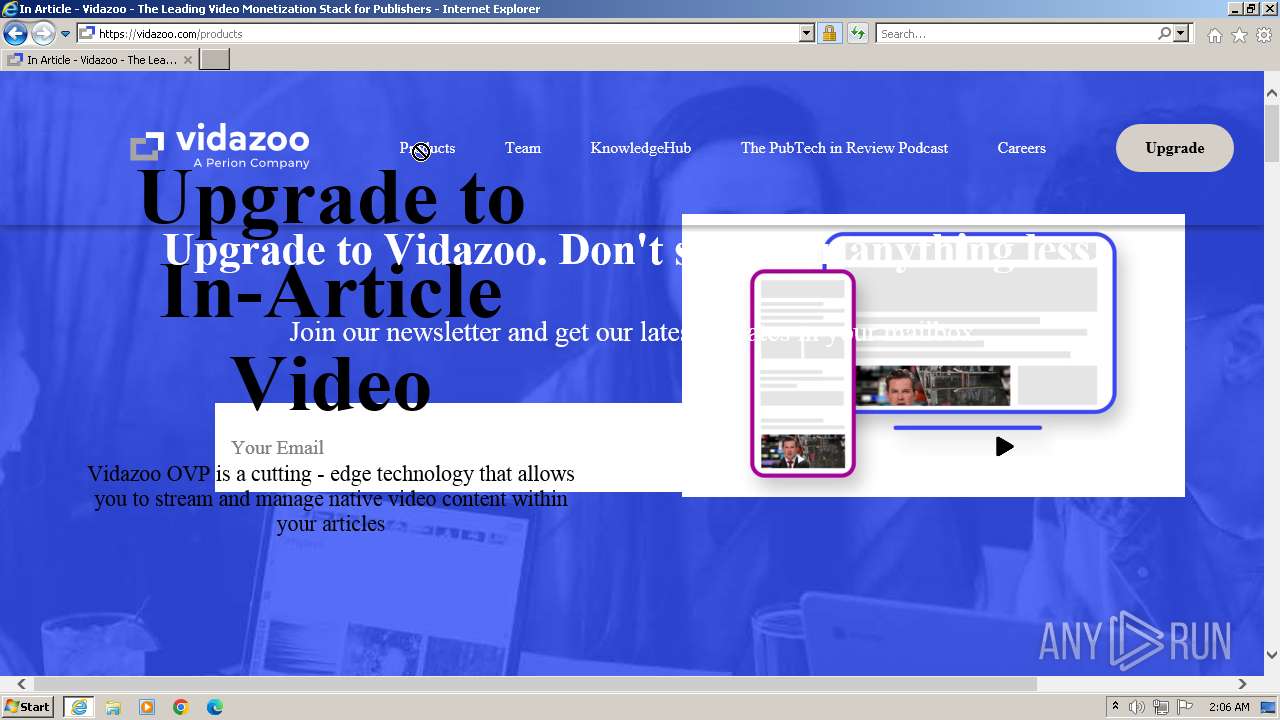This screenshot has width=1280, height=720.
Task: Click the Vidazoo OVP description paragraph
Action: point(331,498)
